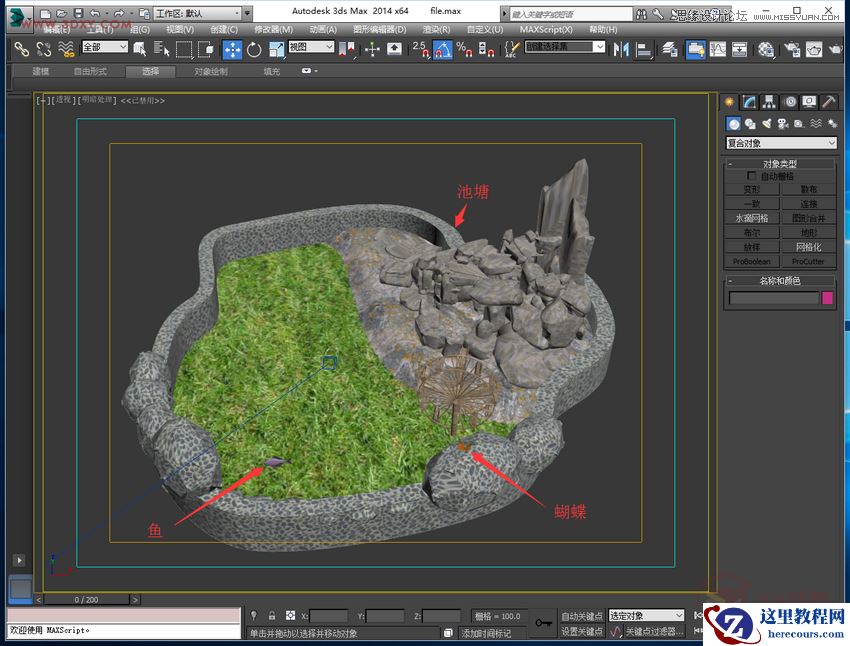The height and width of the screenshot is (646, 850).
Task: Switch to the Cameras category in Create panel
Action: [784, 123]
